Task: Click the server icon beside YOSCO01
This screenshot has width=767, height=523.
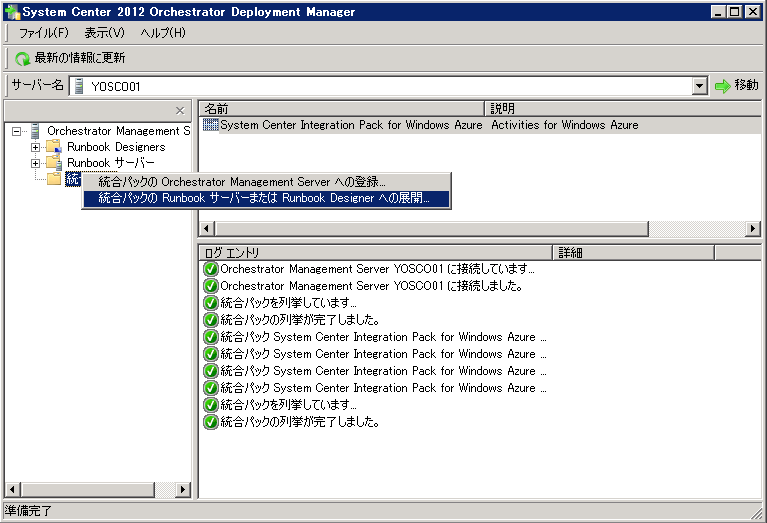Action: [79, 86]
